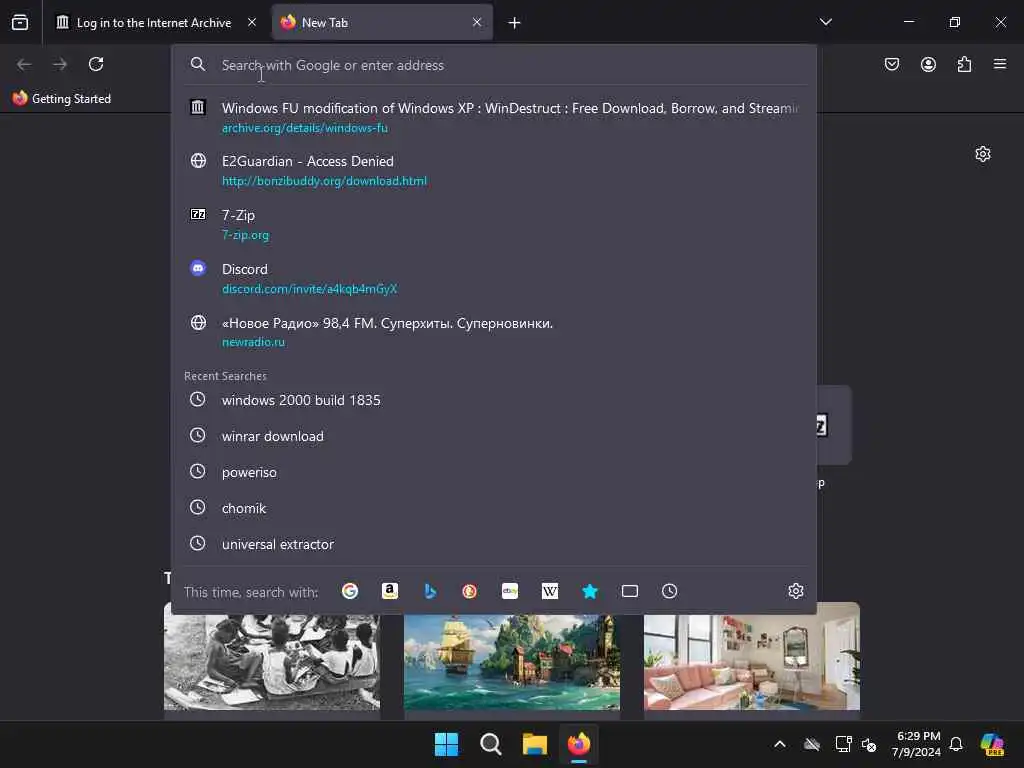Click the reload page button
1024x768 pixels.
tap(96, 64)
